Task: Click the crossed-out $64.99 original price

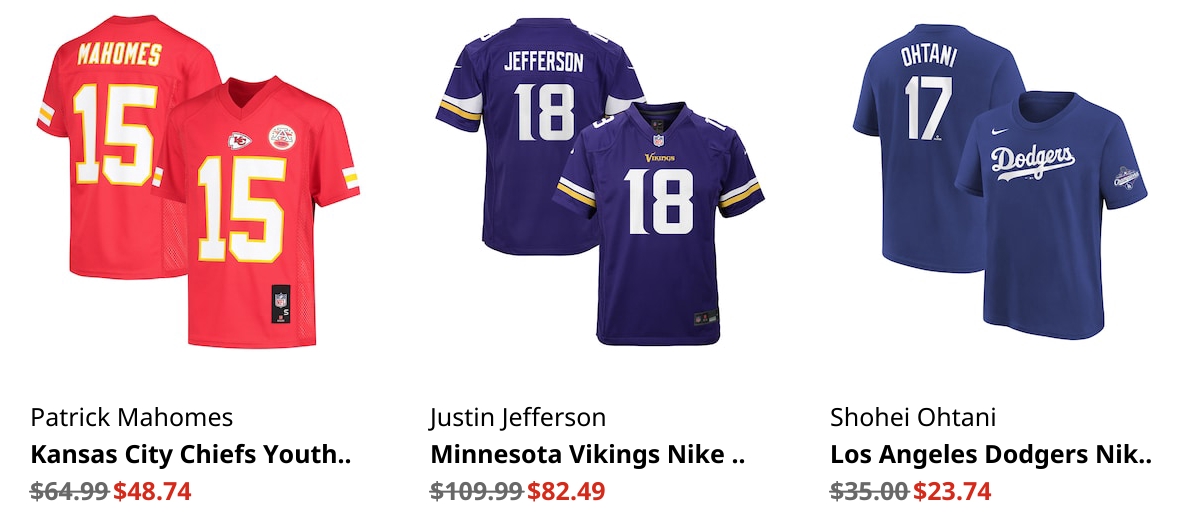Action: [70, 491]
